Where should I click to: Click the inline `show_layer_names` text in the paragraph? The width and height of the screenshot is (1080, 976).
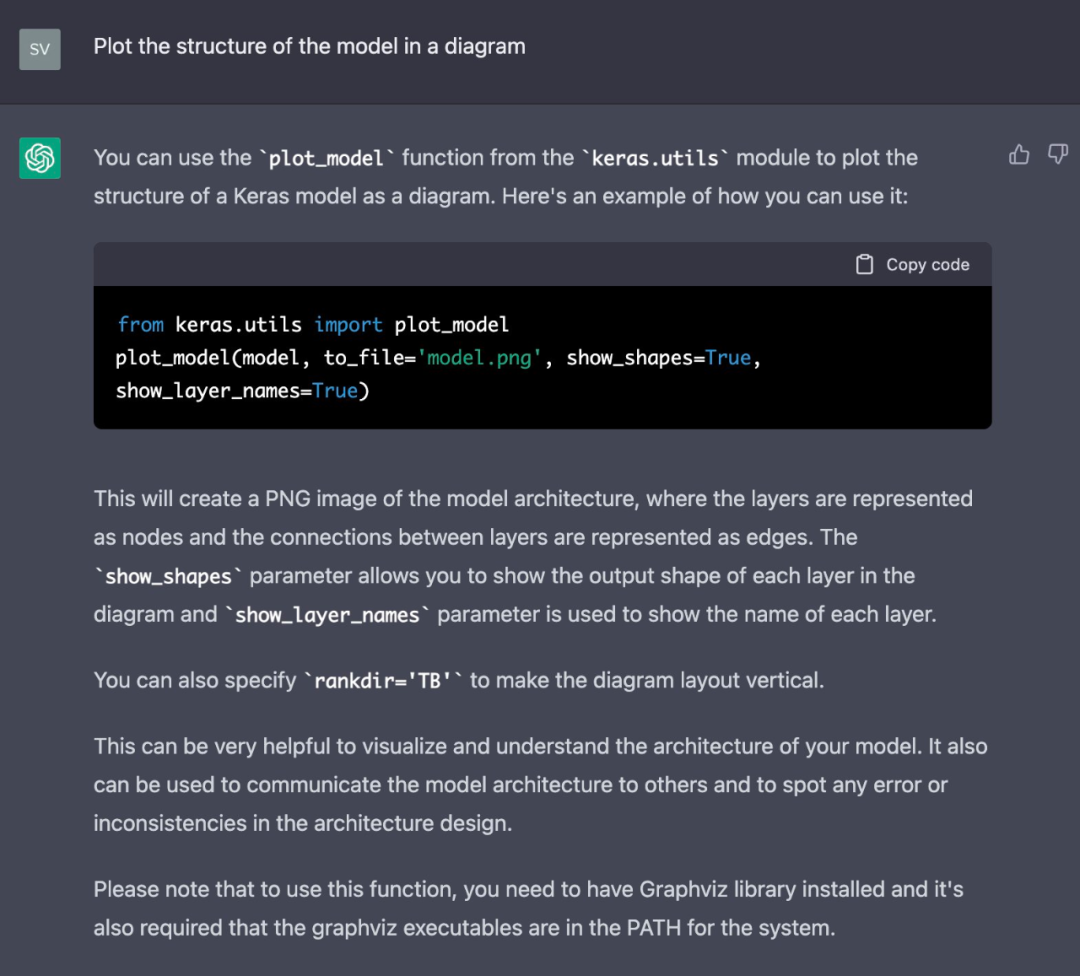point(327,615)
